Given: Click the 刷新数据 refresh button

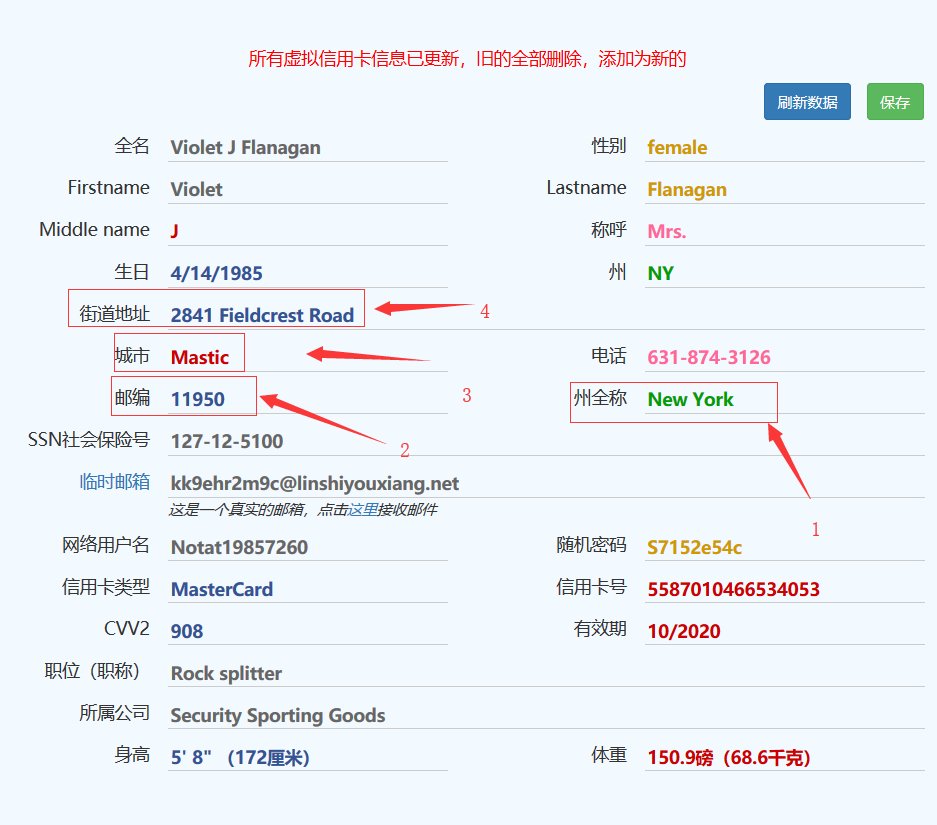Looking at the screenshot, I should 807,102.
